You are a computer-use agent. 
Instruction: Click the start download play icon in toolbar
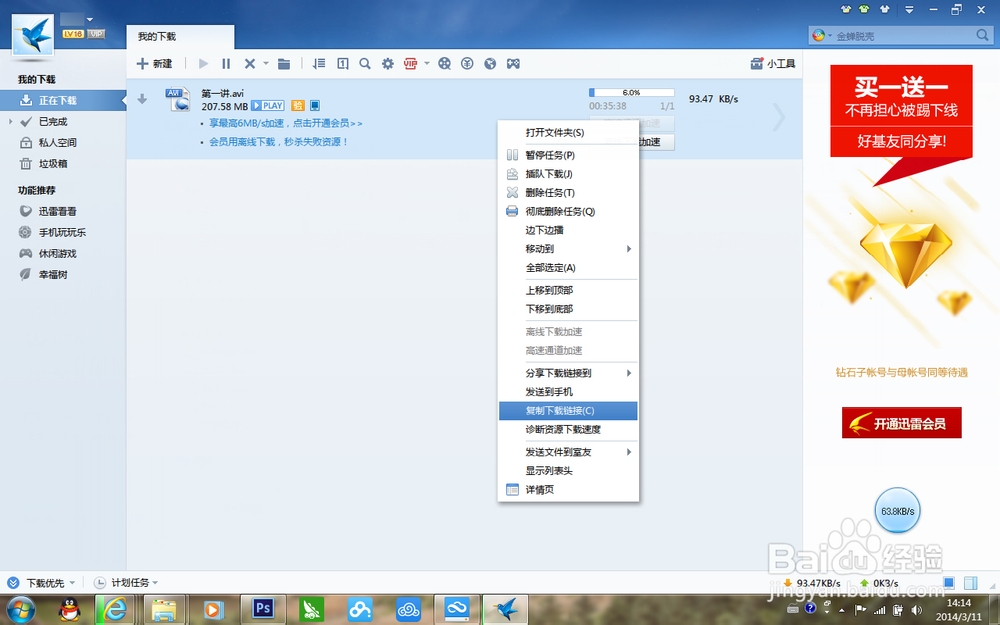203,64
